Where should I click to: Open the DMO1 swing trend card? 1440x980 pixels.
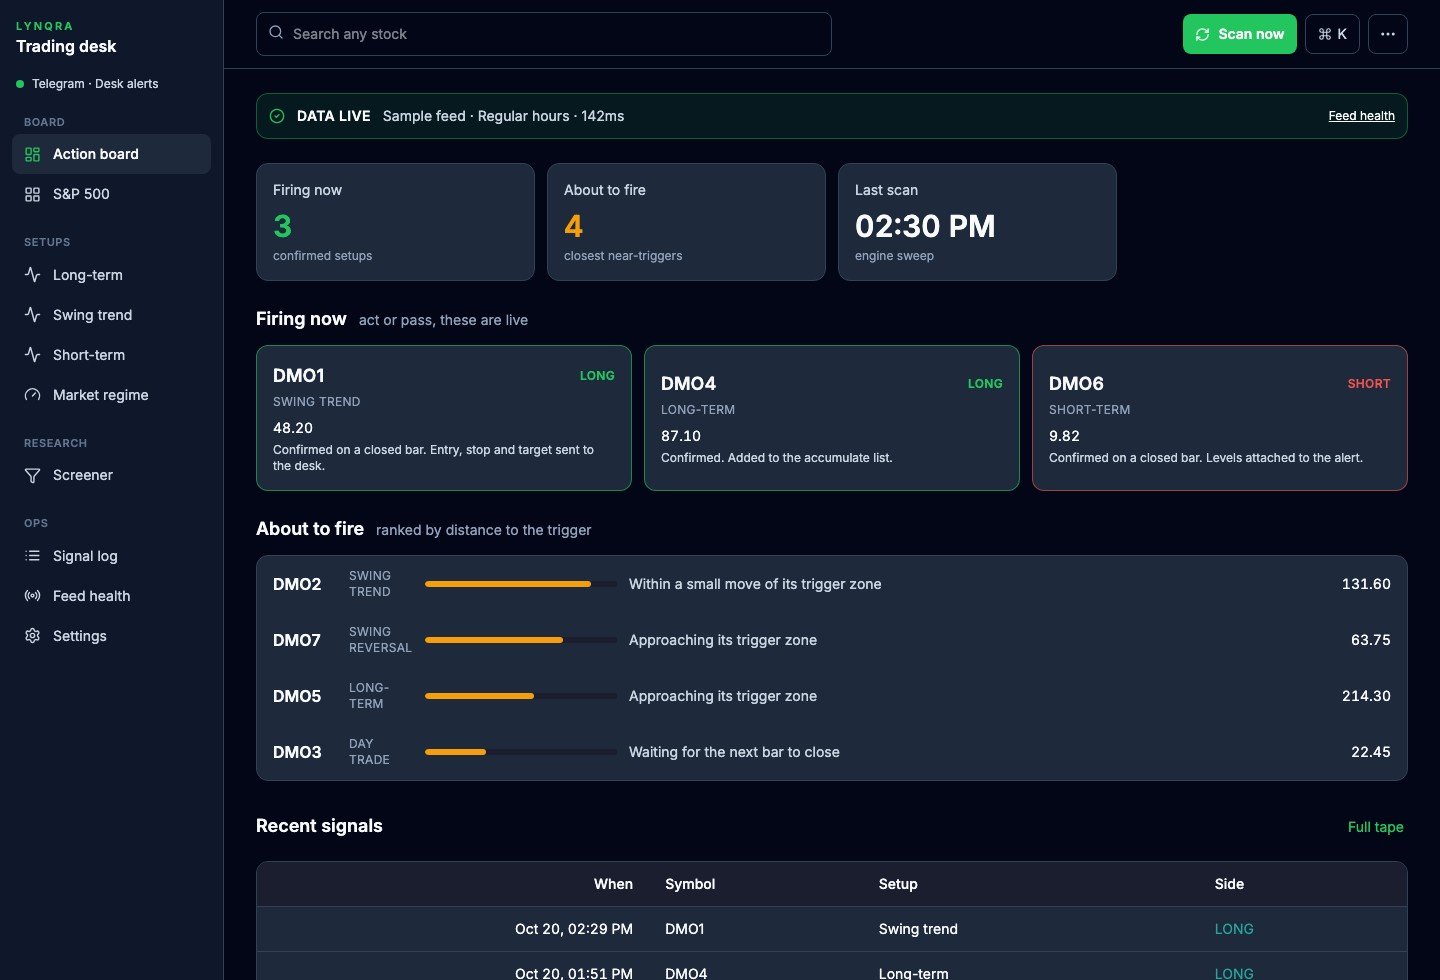click(444, 418)
